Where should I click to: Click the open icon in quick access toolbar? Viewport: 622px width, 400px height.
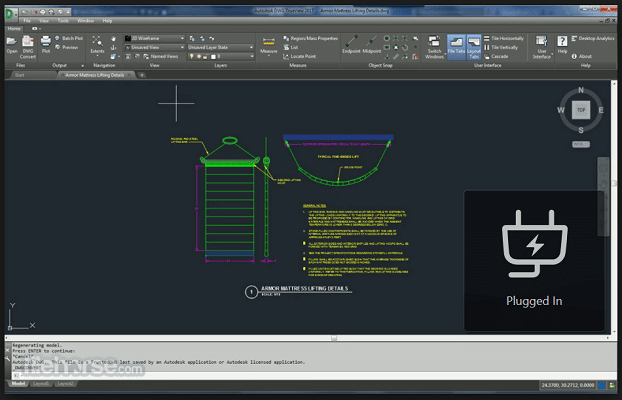tap(25, 12)
